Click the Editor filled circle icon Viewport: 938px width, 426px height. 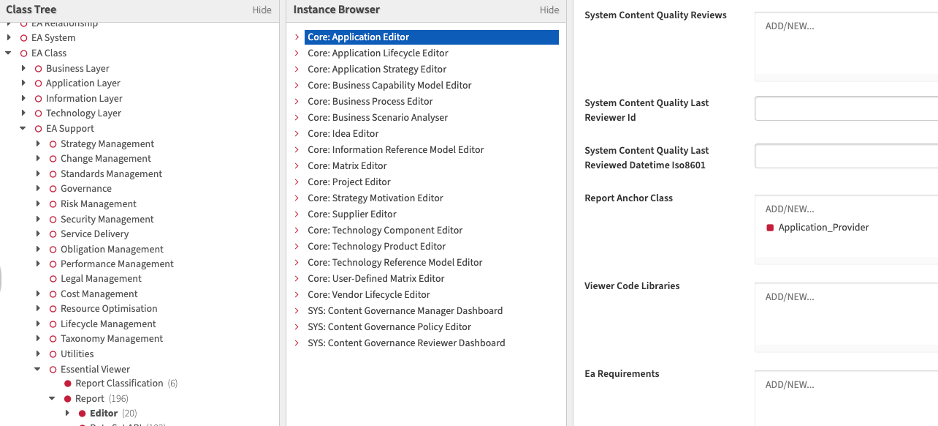[x=82, y=413]
